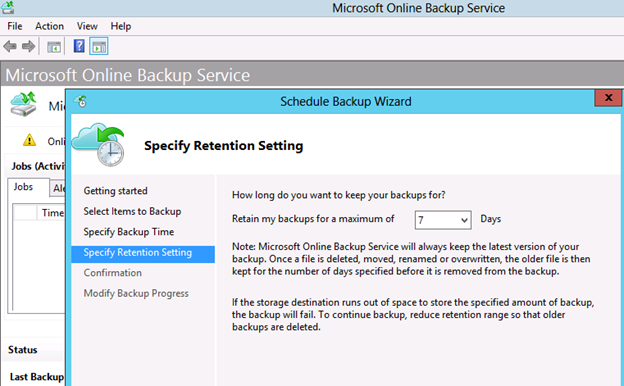Click the Schedule Backup Wizard title icon
Screen dimensions: 624x386
pyautogui.click(x=81, y=101)
